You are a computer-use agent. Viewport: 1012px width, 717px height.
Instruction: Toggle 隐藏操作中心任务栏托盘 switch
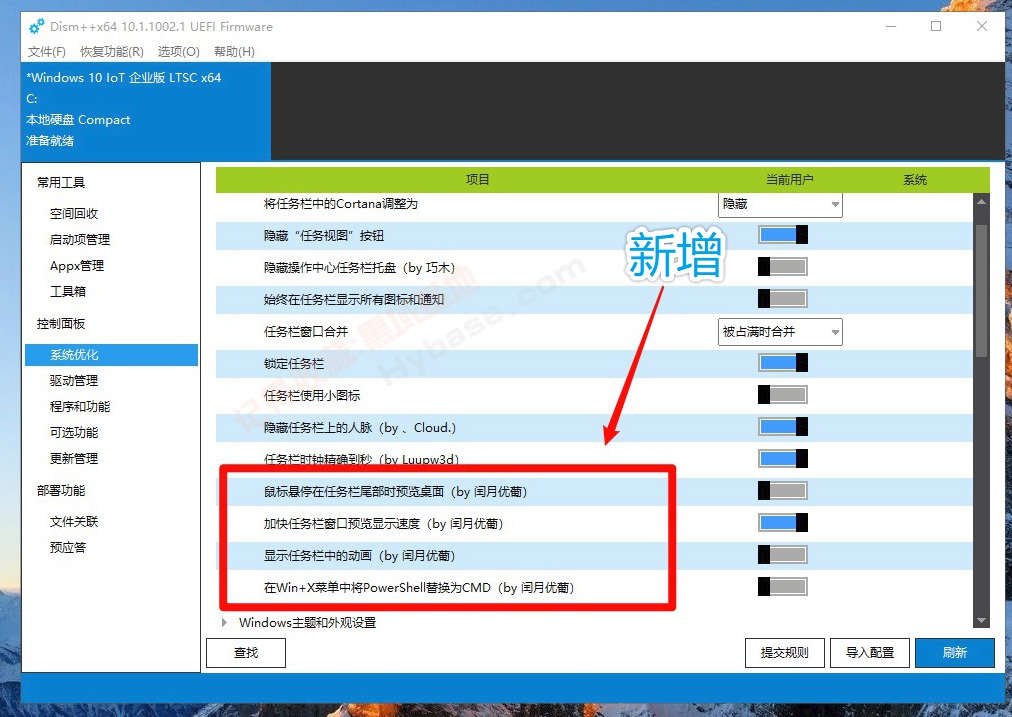coord(783,267)
